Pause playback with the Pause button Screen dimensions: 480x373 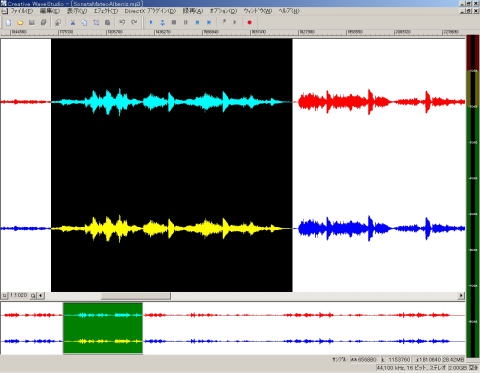click(x=186, y=22)
